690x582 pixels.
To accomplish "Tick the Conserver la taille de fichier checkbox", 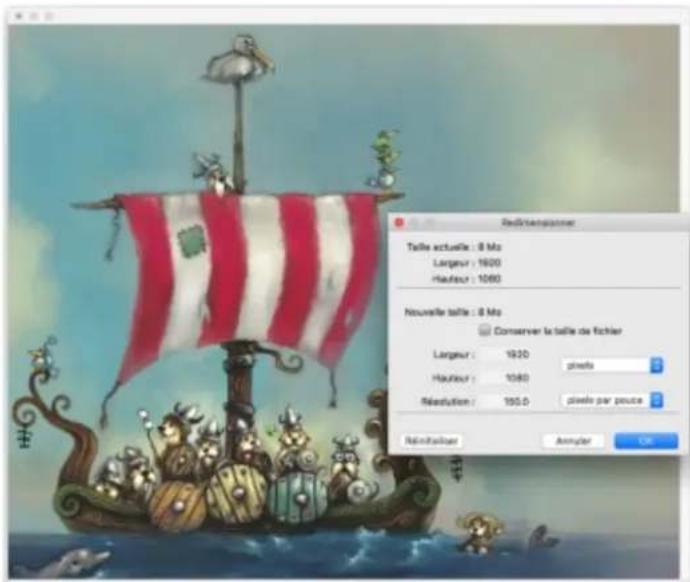I will click(x=484, y=330).
